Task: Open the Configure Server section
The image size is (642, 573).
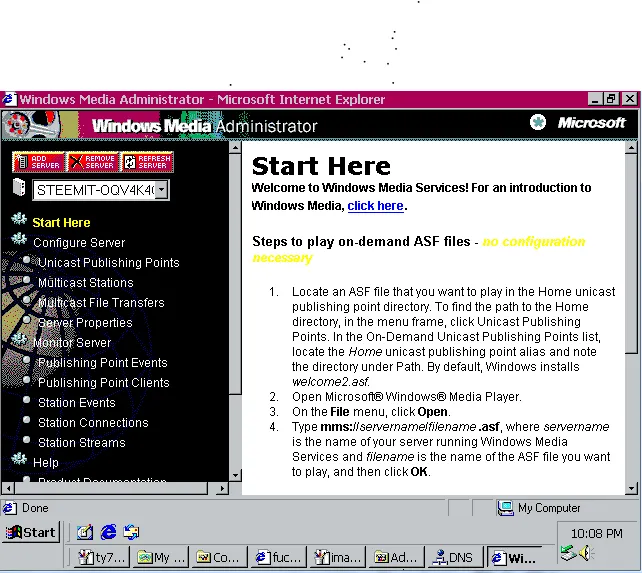Action: [79, 242]
